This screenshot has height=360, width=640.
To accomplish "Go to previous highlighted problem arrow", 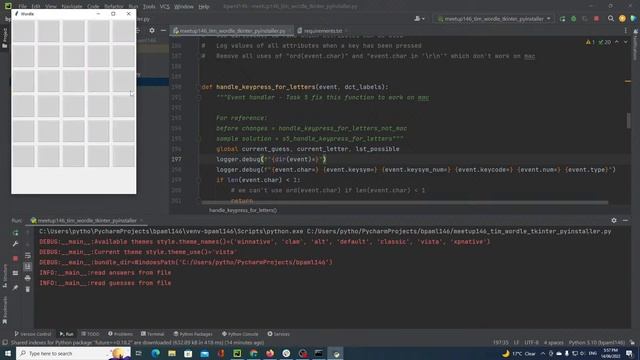I will pos(617,42).
